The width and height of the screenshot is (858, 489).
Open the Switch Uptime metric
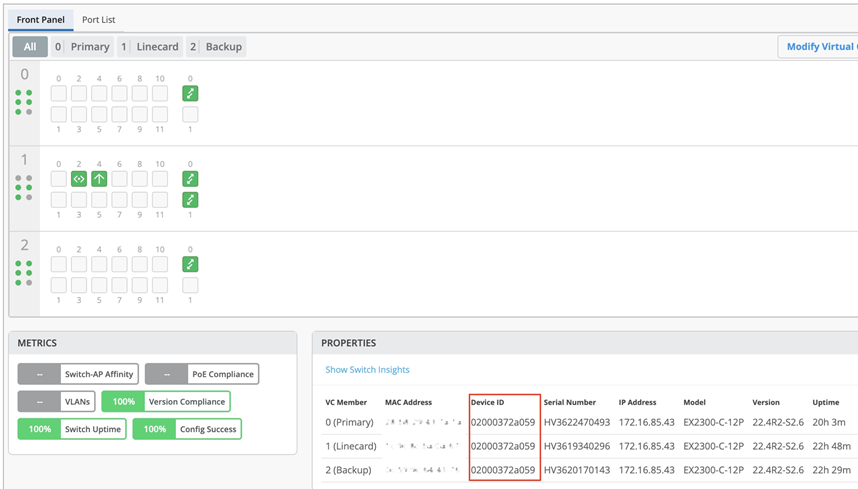click(72, 429)
